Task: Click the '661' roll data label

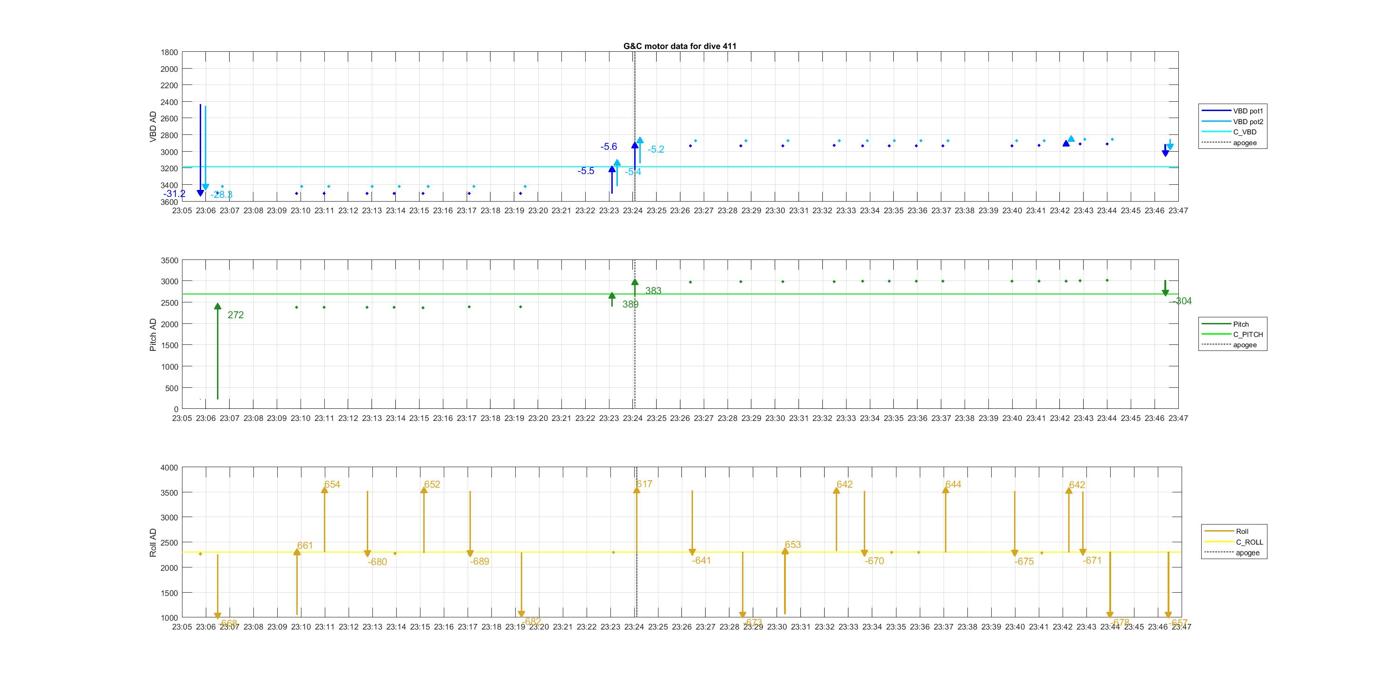Action: 305,546
